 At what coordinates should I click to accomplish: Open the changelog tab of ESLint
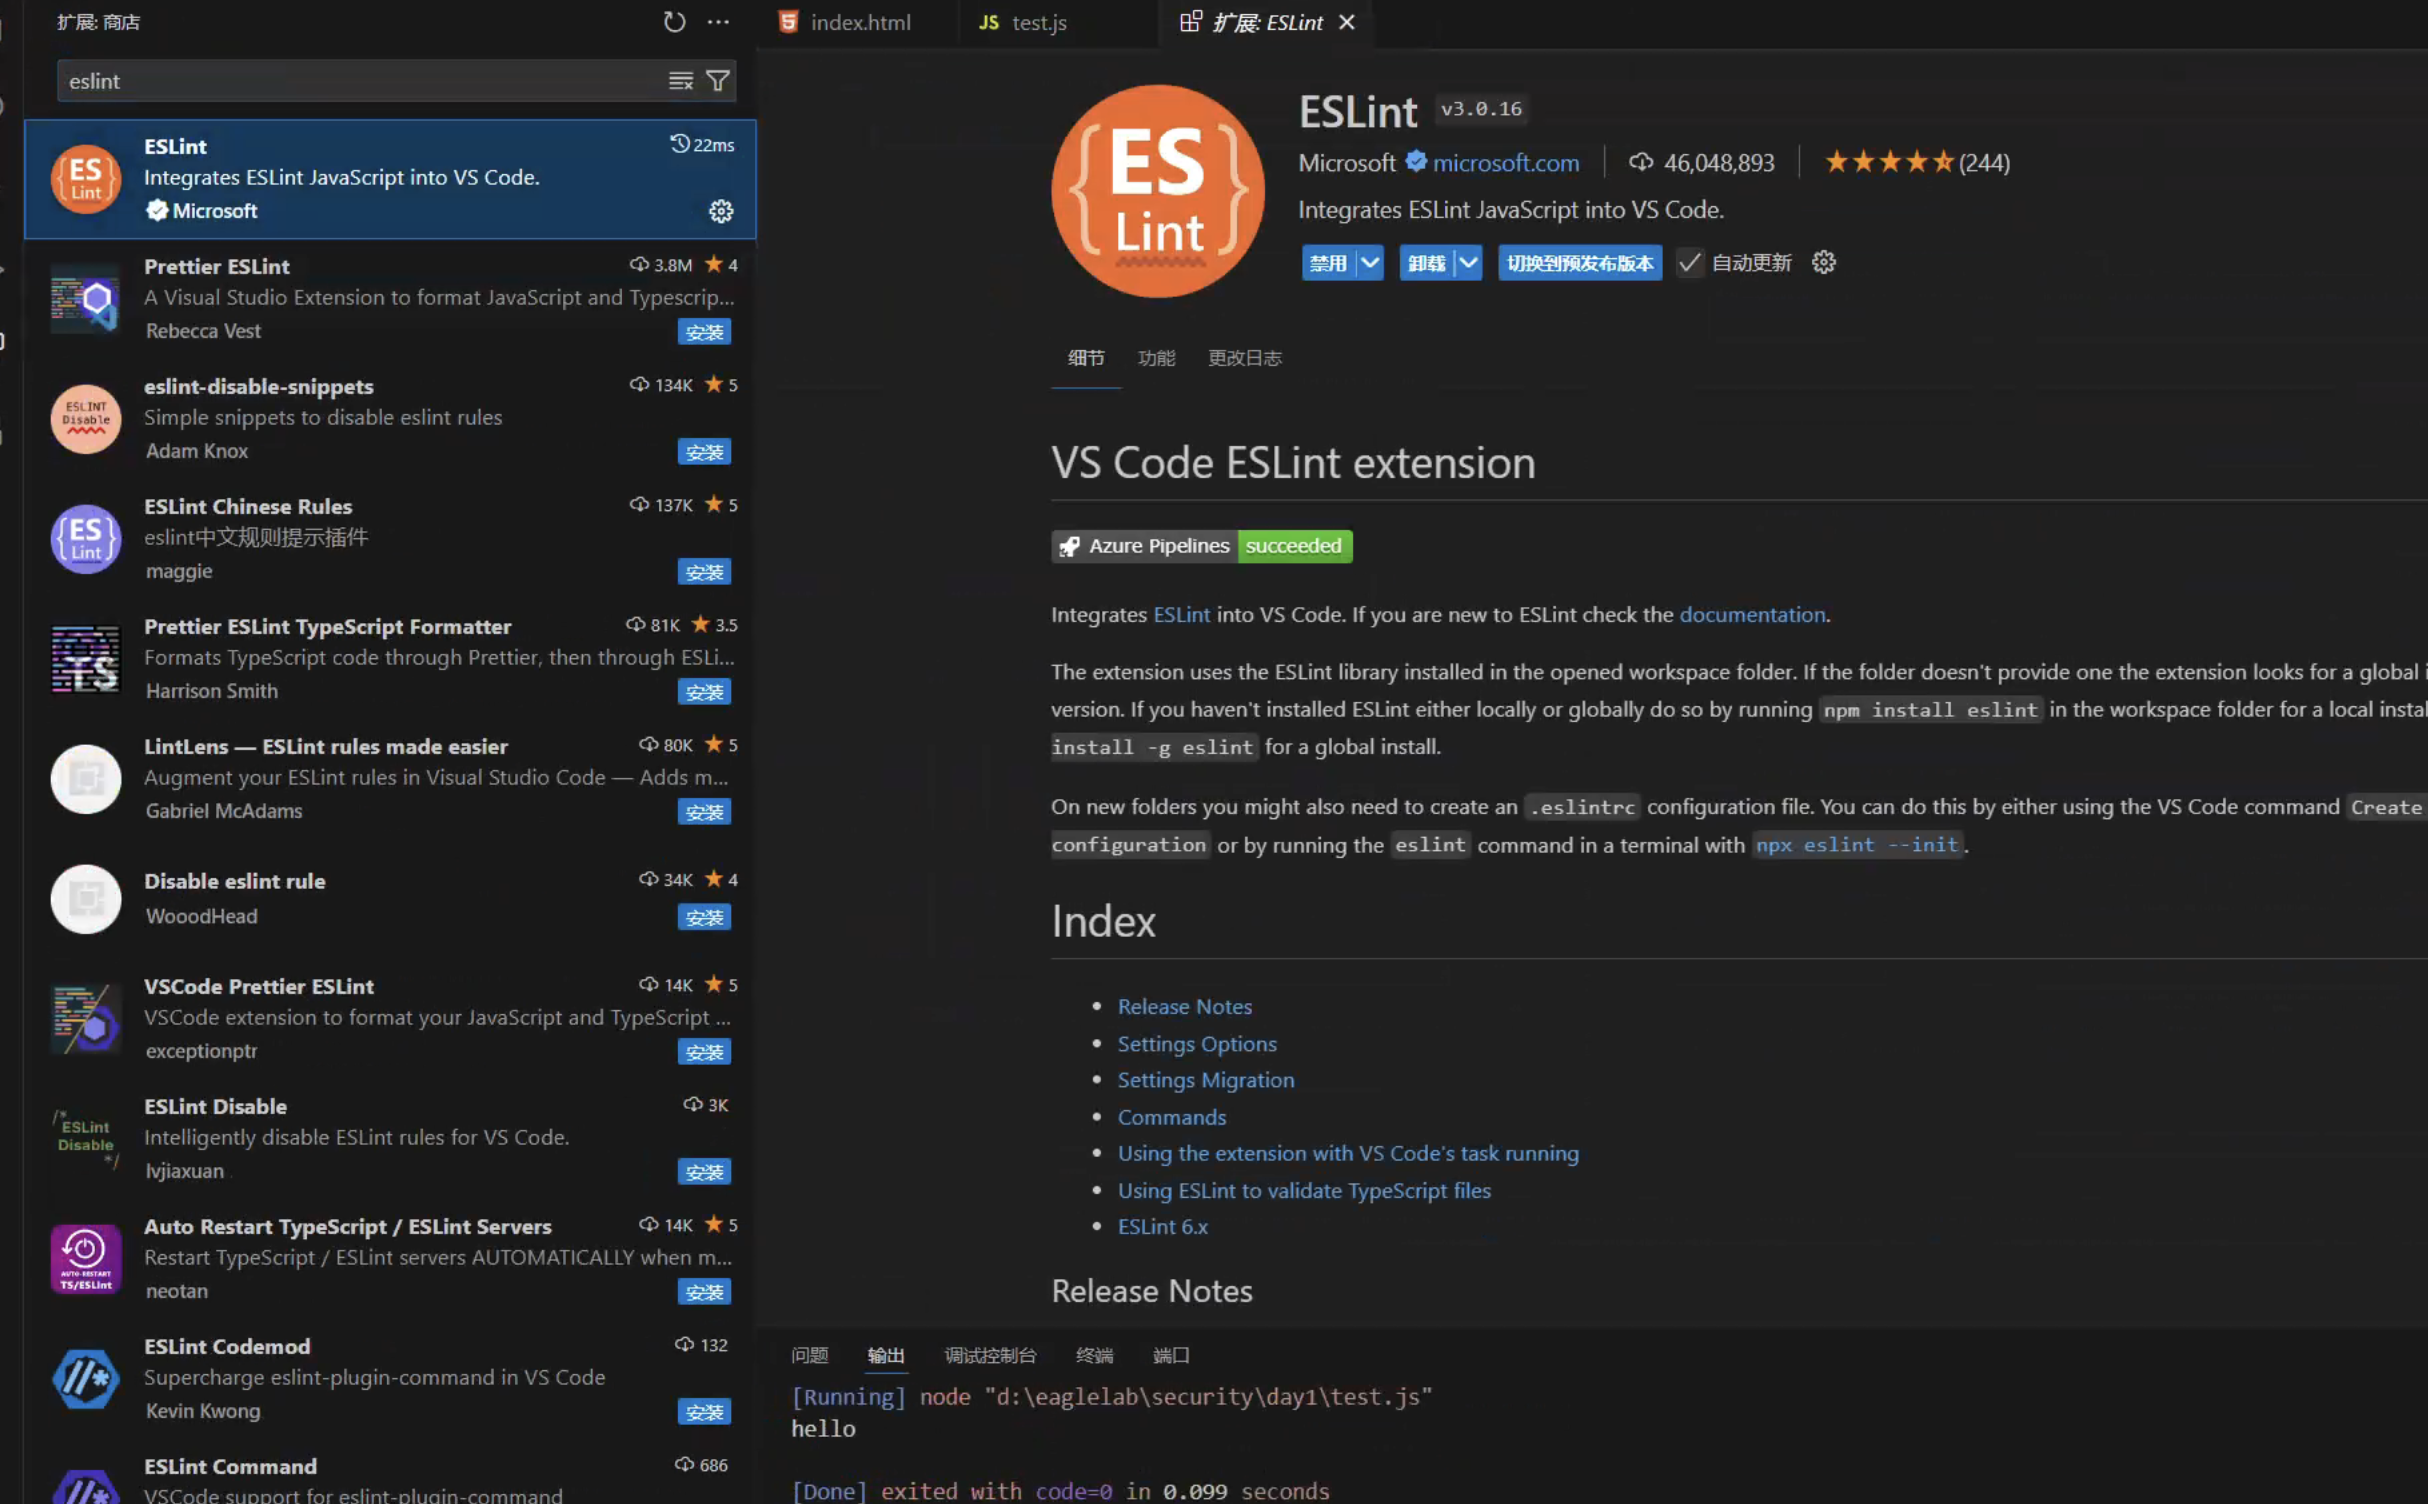[1244, 358]
